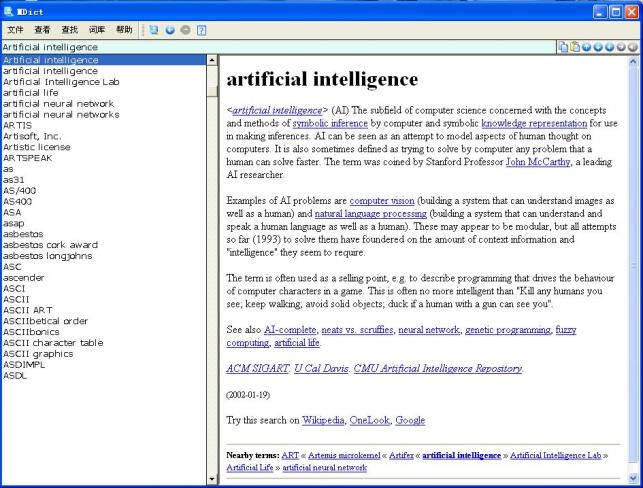Select 'Artificial Intelligence Lab' in the word list
643x488 pixels.
[60, 82]
